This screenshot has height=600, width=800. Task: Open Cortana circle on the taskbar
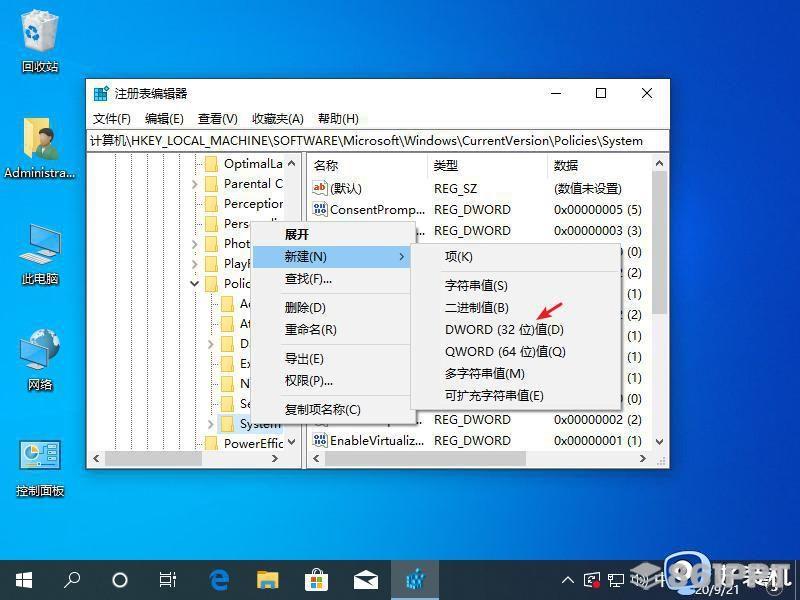[x=120, y=580]
